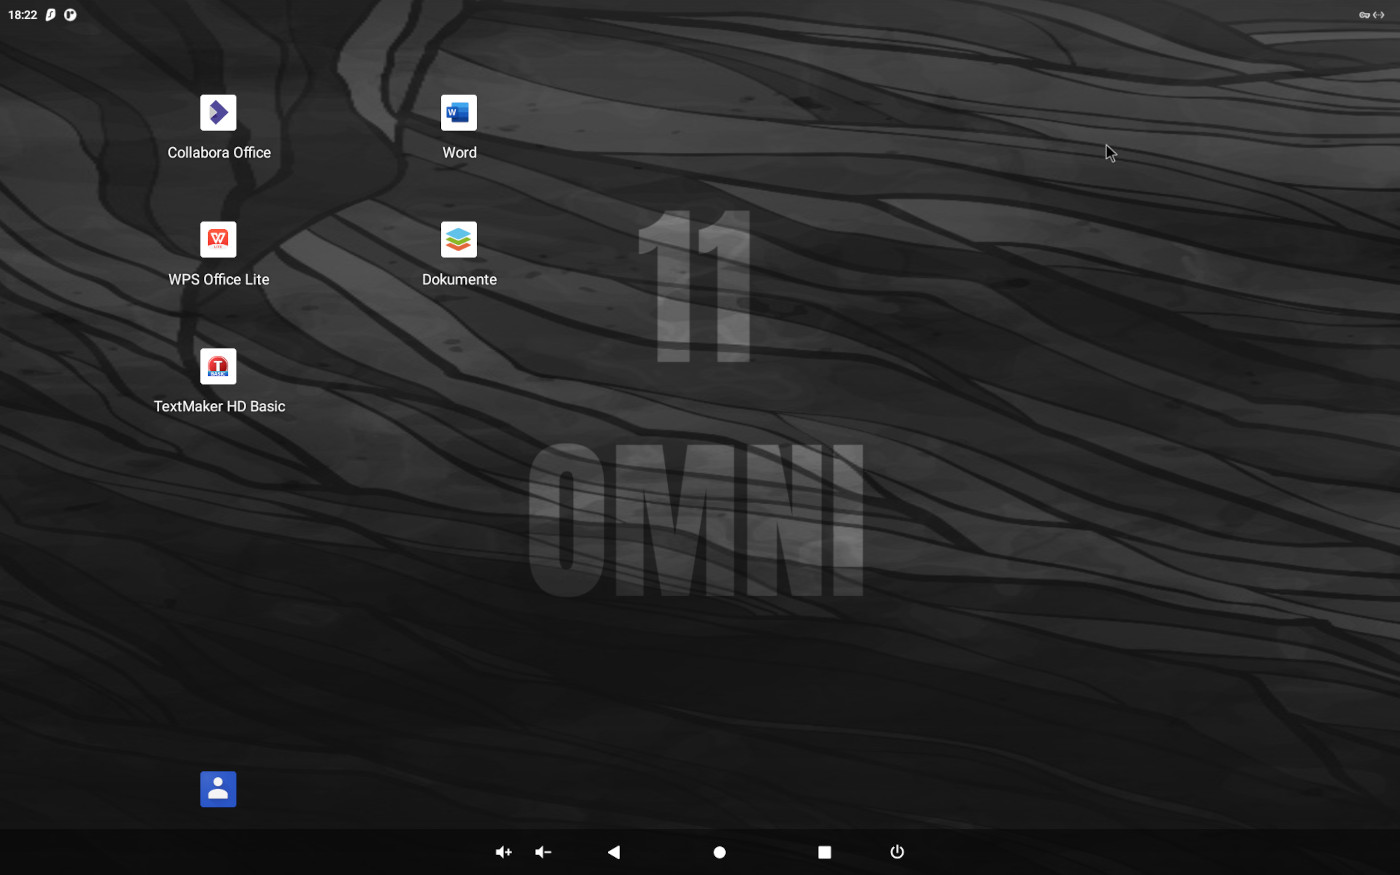
Task: Tap the VPN key icon in status bar
Action: [1364, 15]
